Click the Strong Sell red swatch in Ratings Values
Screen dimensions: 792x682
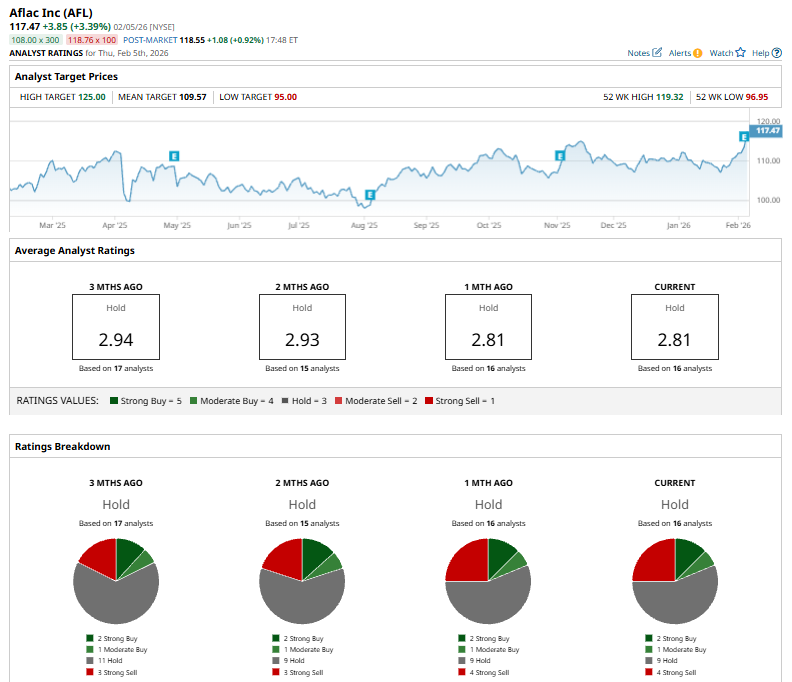pos(429,401)
